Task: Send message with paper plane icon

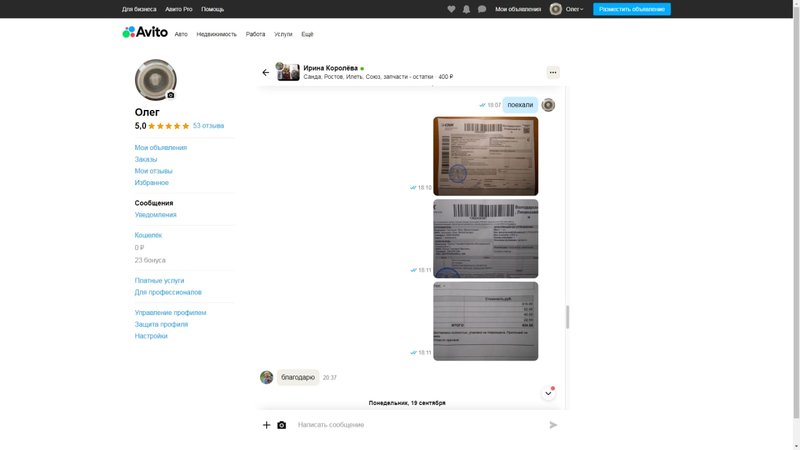Action: tap(553, 425)
